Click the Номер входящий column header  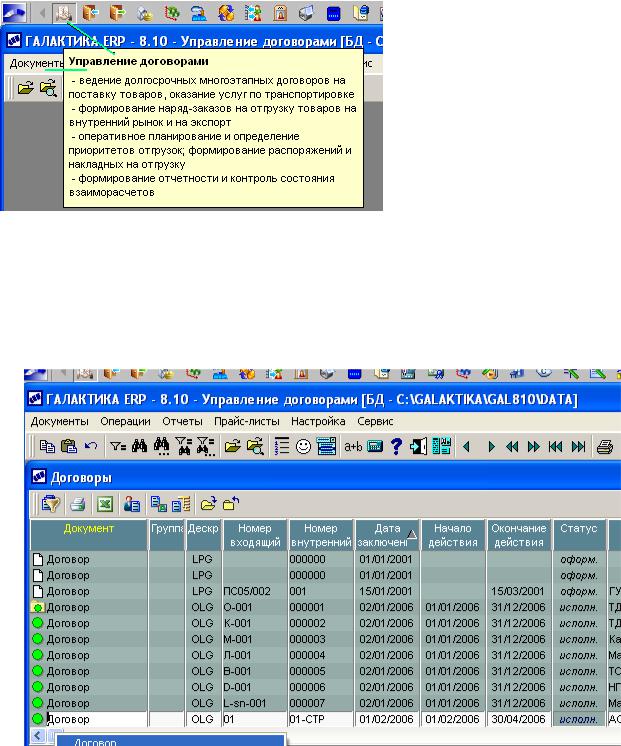[255, 535]
